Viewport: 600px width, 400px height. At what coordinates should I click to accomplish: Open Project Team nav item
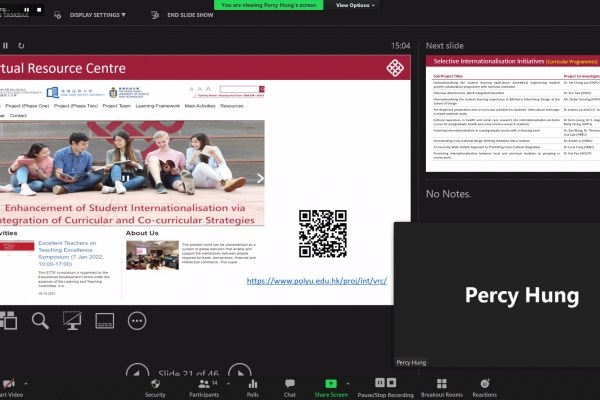117,106
